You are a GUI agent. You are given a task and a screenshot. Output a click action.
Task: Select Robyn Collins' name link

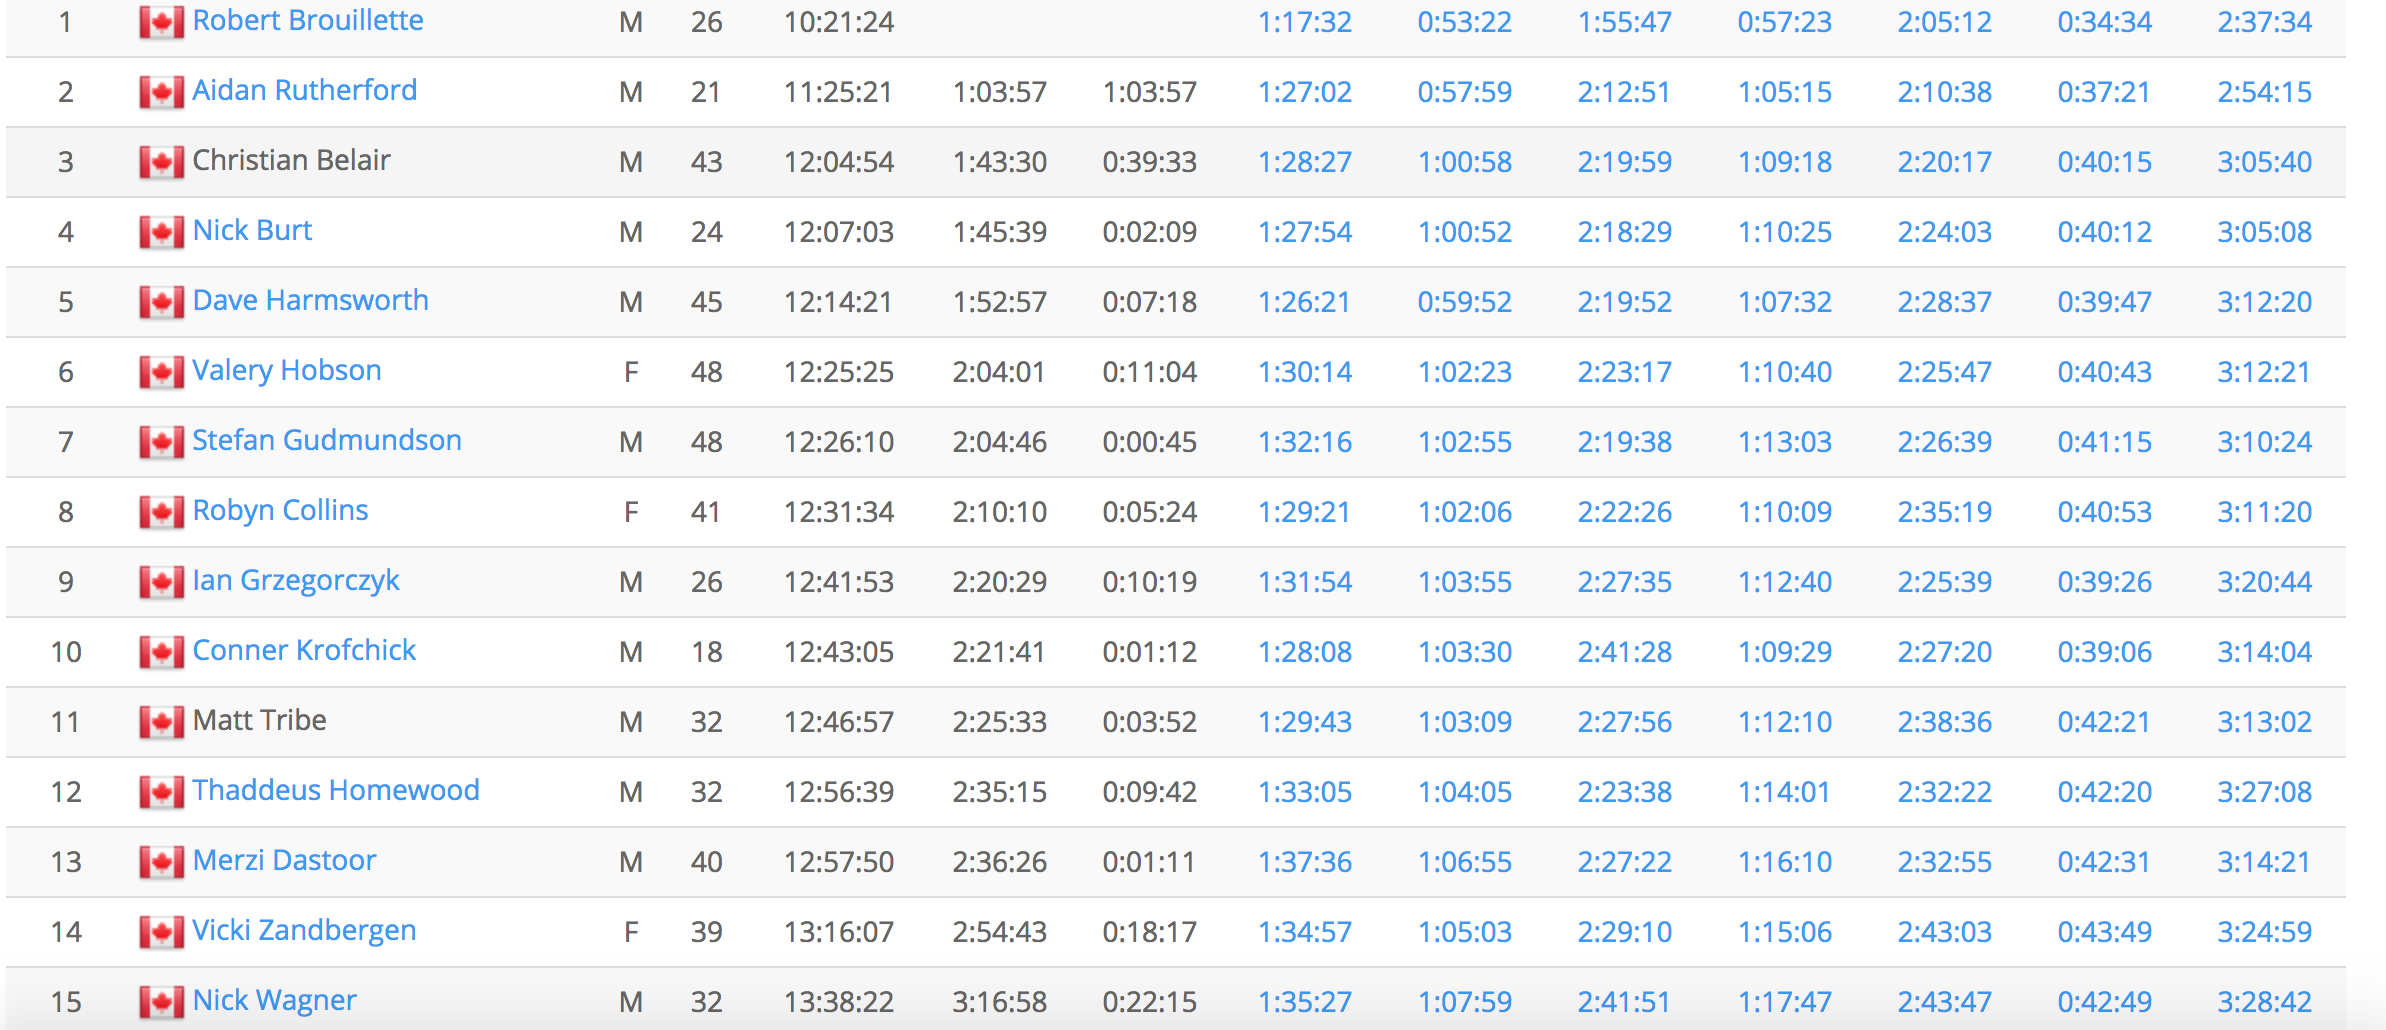[x=280, y=511]
